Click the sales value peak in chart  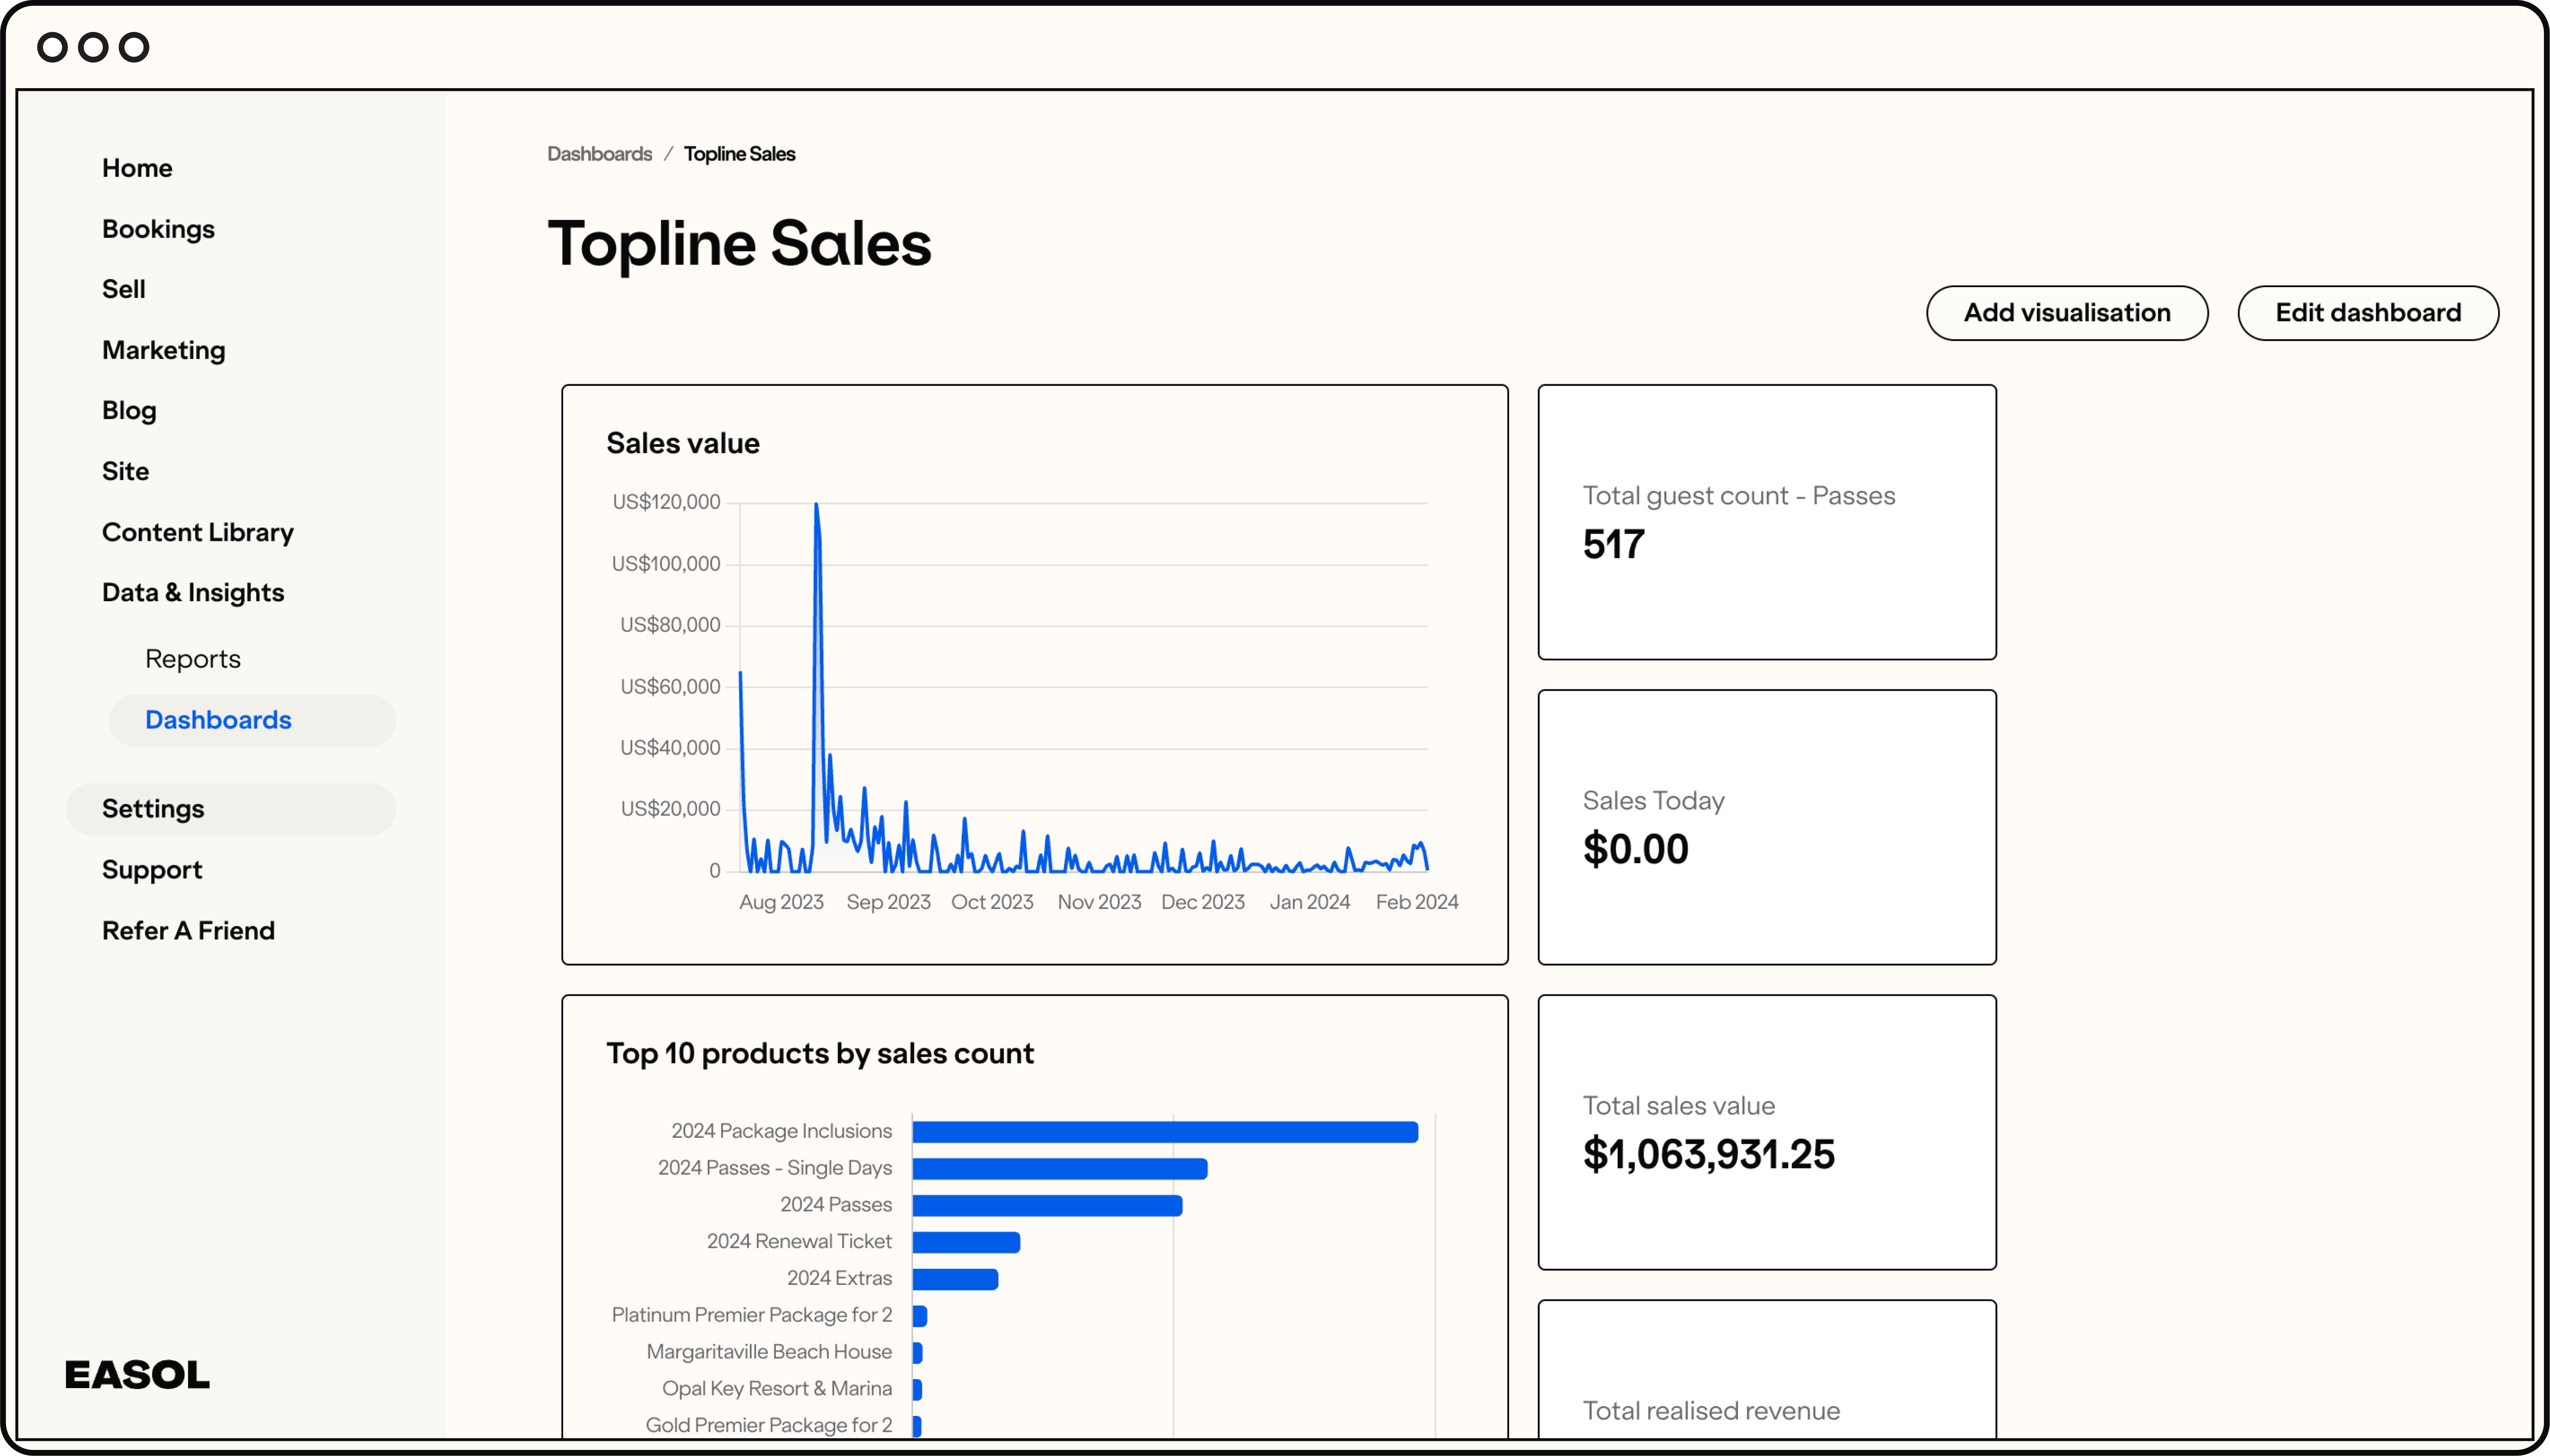point(816,506)
